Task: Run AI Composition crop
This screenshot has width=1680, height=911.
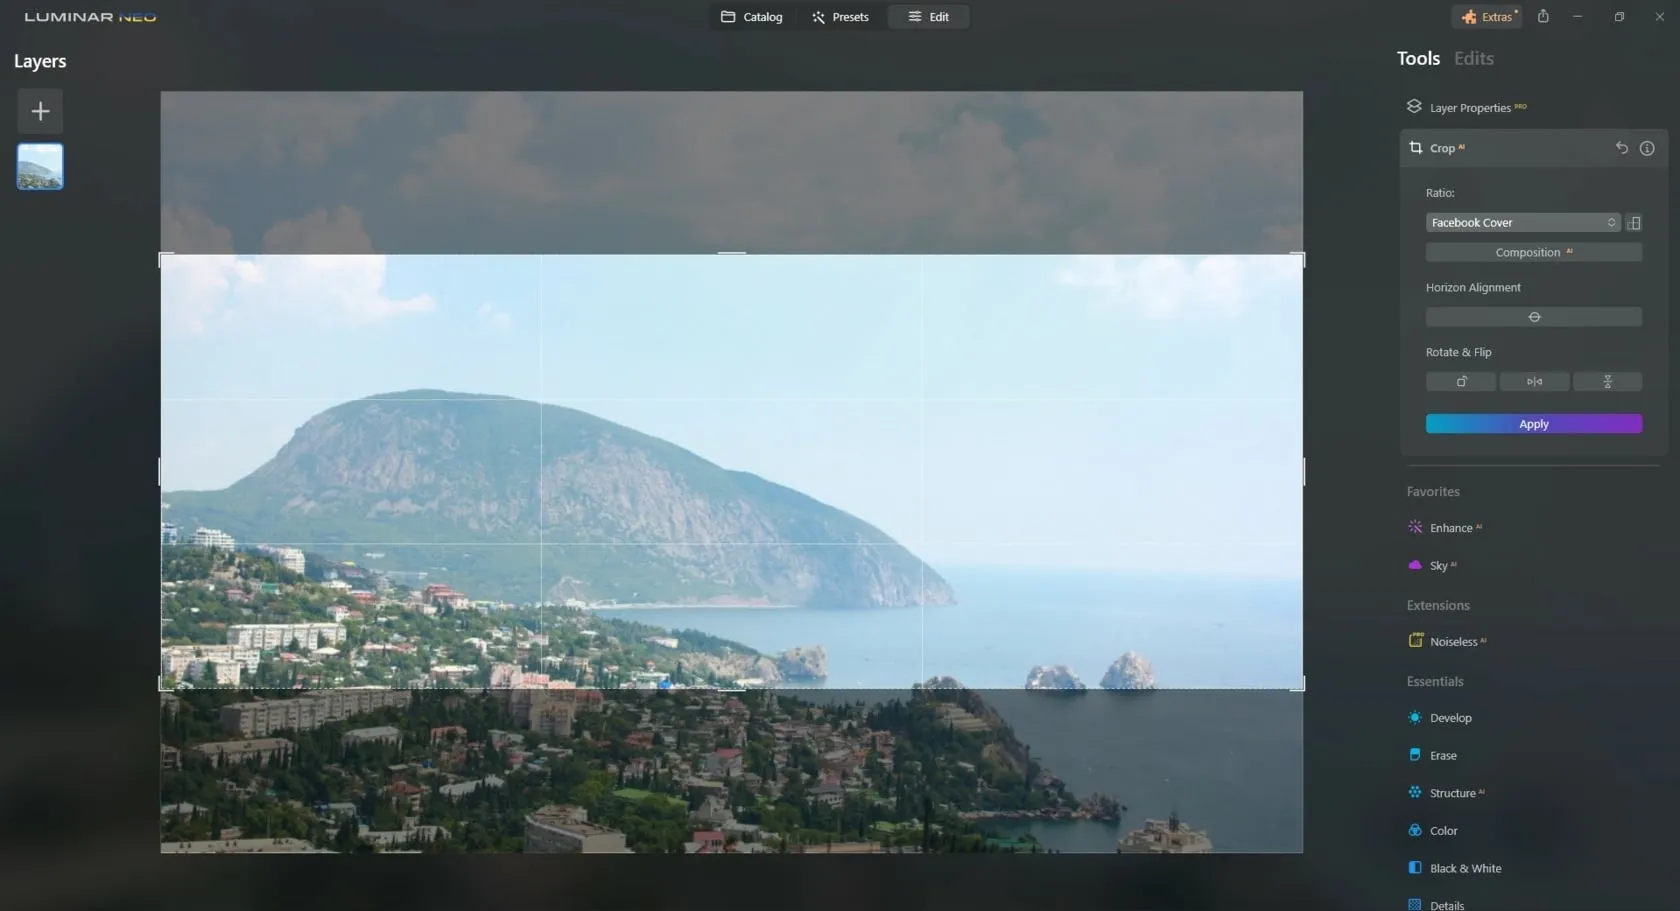Action: click(x=1533, y=253)
